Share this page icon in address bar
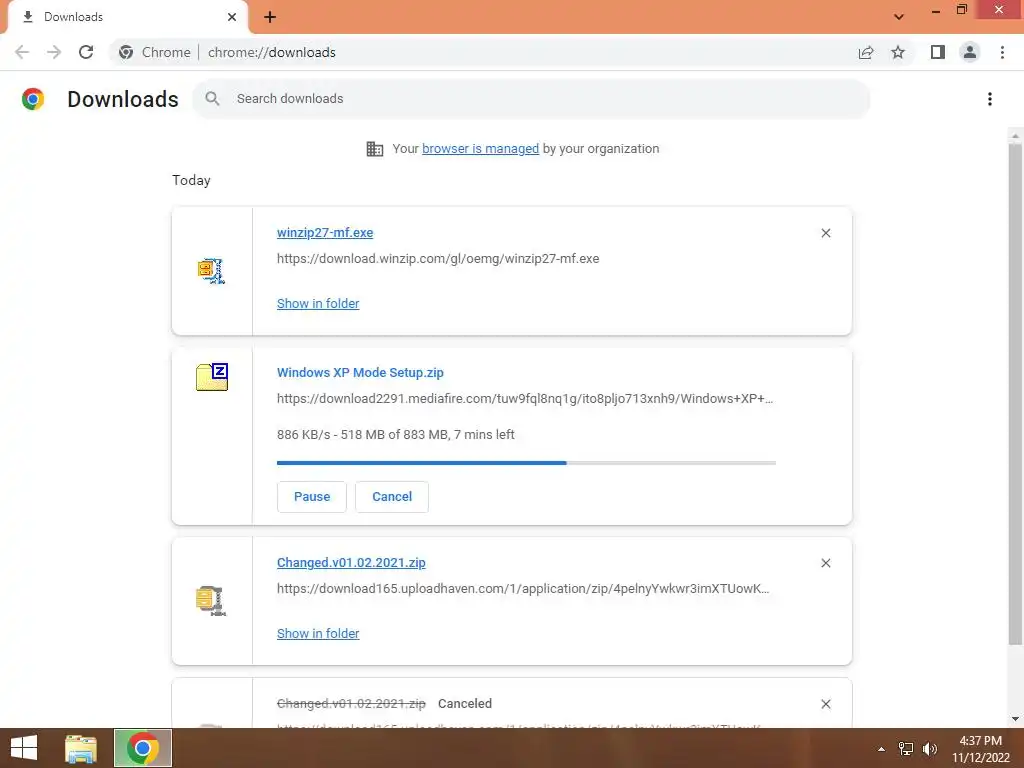This screenshot has width=1024, height=768. [866, 52]
